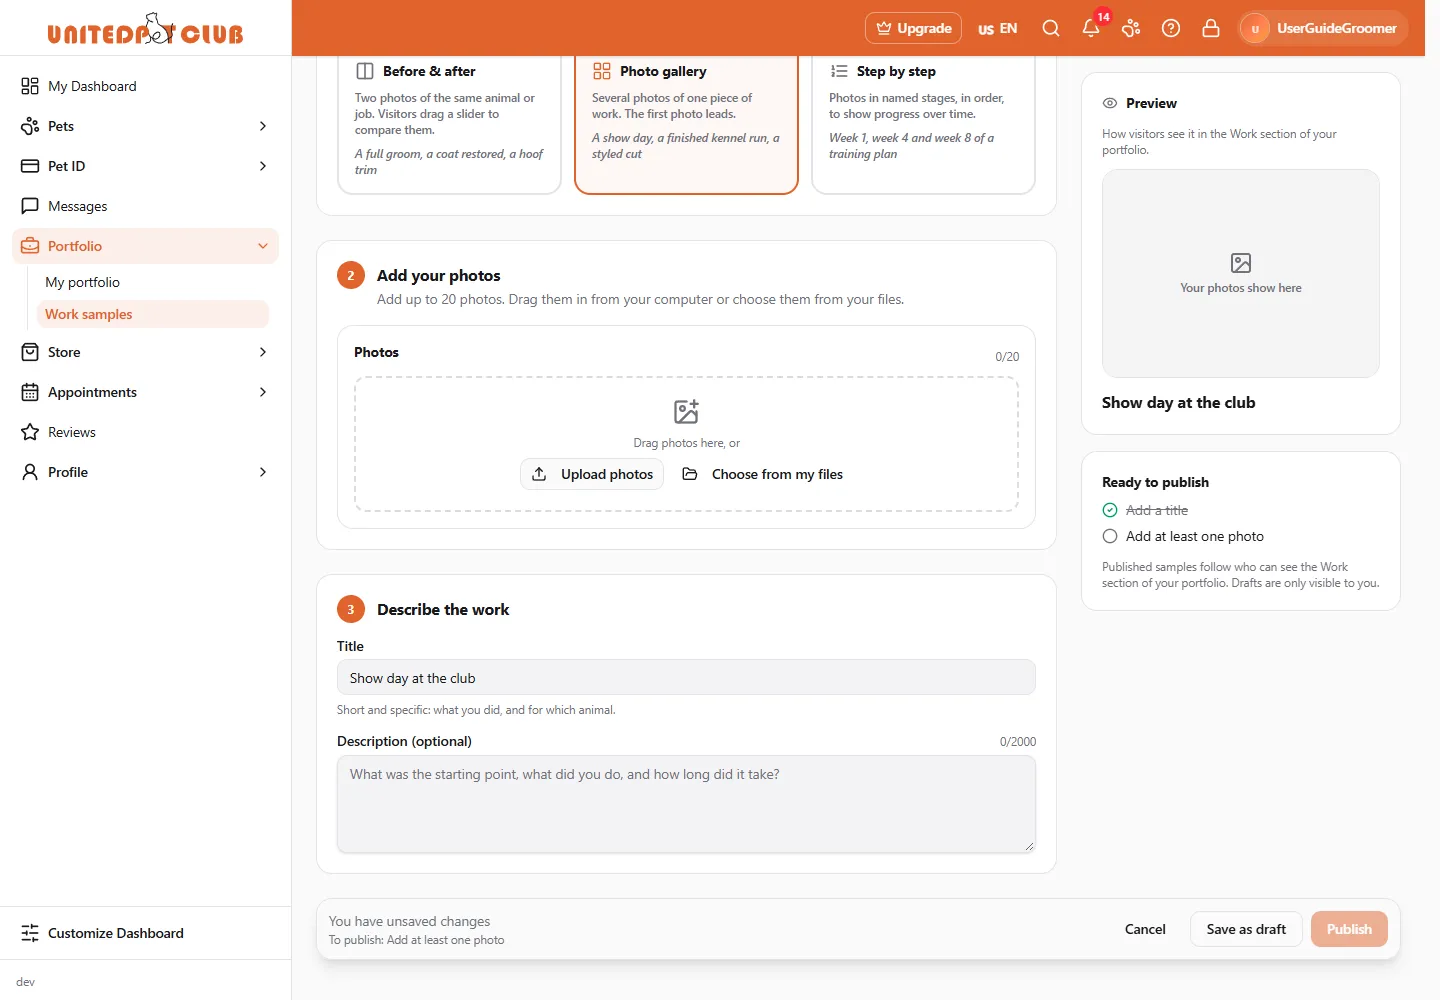
Task: Open the US EN language selector
Action: tap(998, 28)
